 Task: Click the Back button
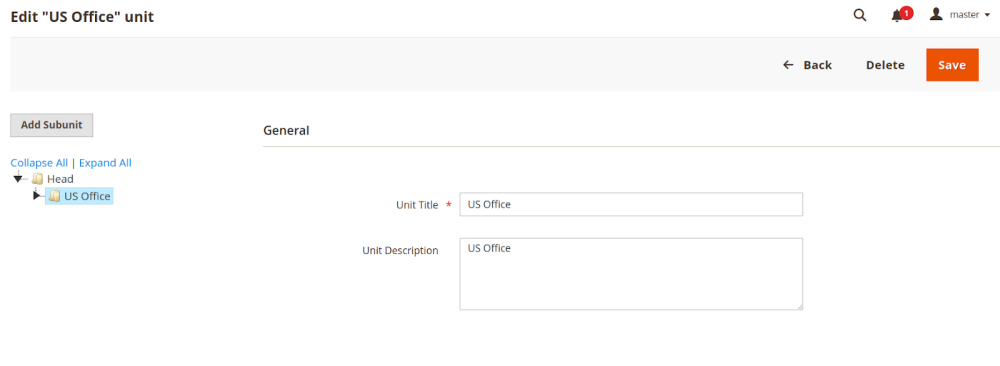[x=807, y=65]
